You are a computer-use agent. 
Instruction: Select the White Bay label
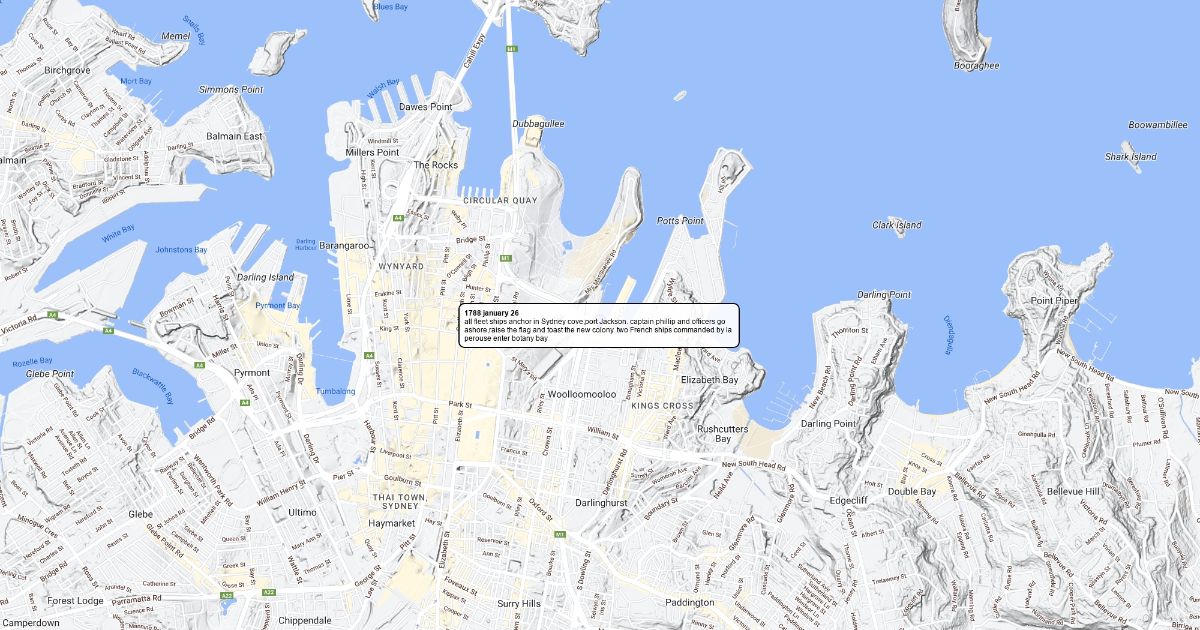119,234
